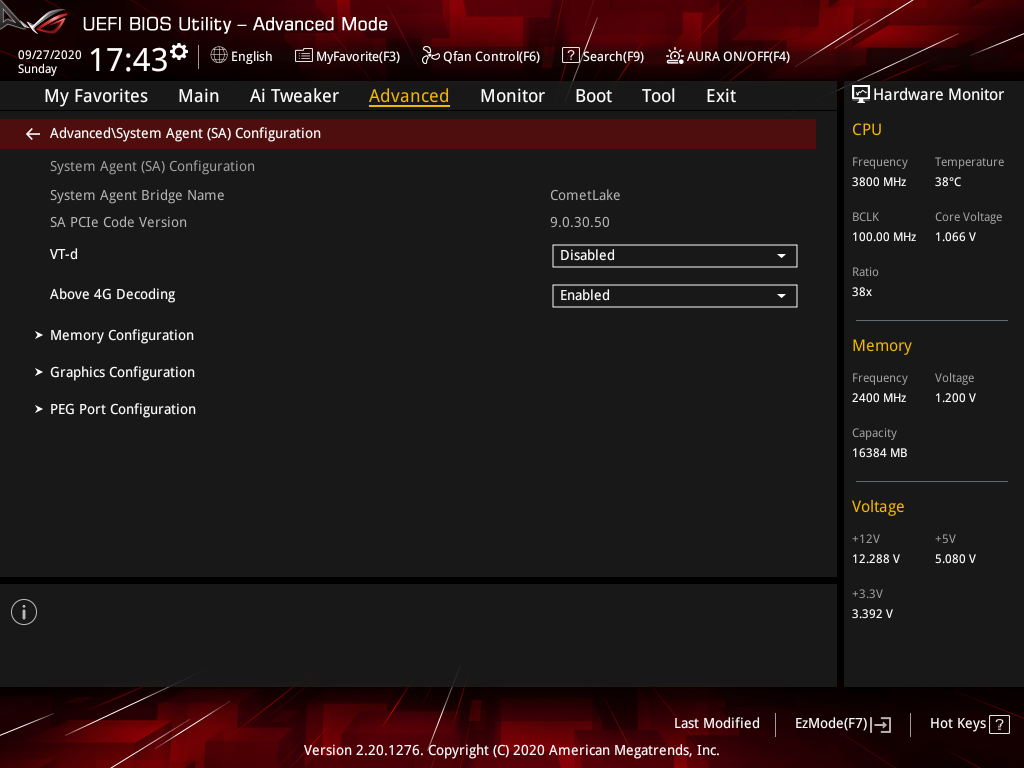Click the Hardware Monitor screen icon
1024x768 pixels.
861,95
